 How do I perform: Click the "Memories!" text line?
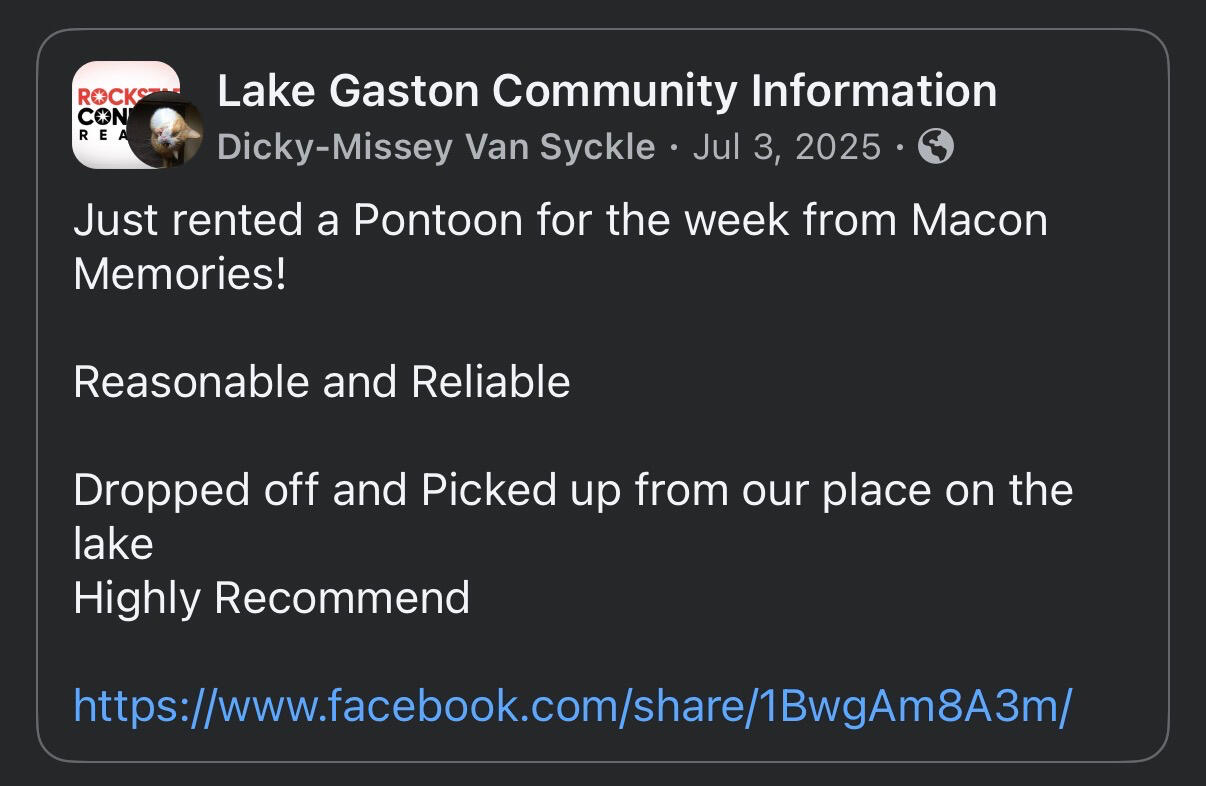point(180,274)
